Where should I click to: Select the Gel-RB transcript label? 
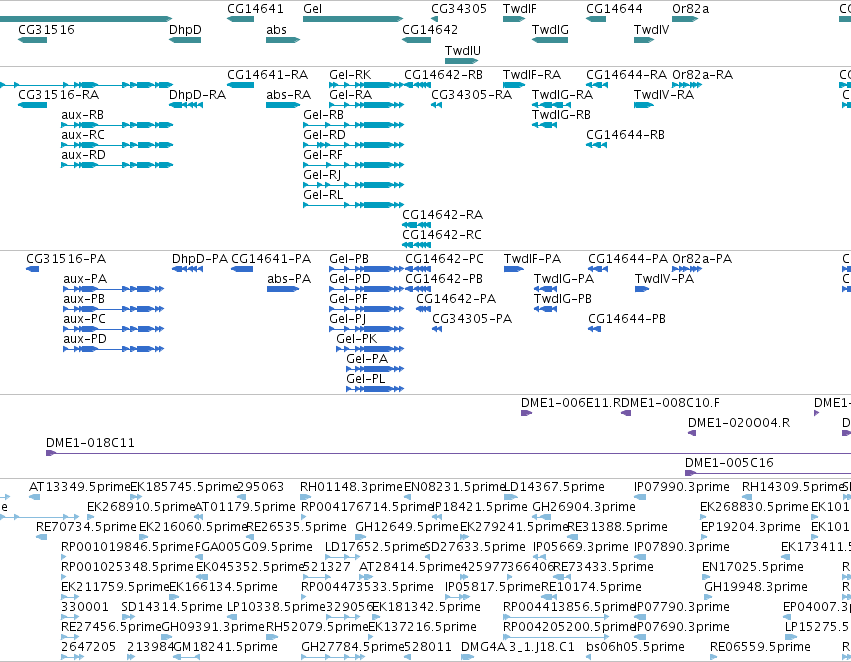point(323,114)
